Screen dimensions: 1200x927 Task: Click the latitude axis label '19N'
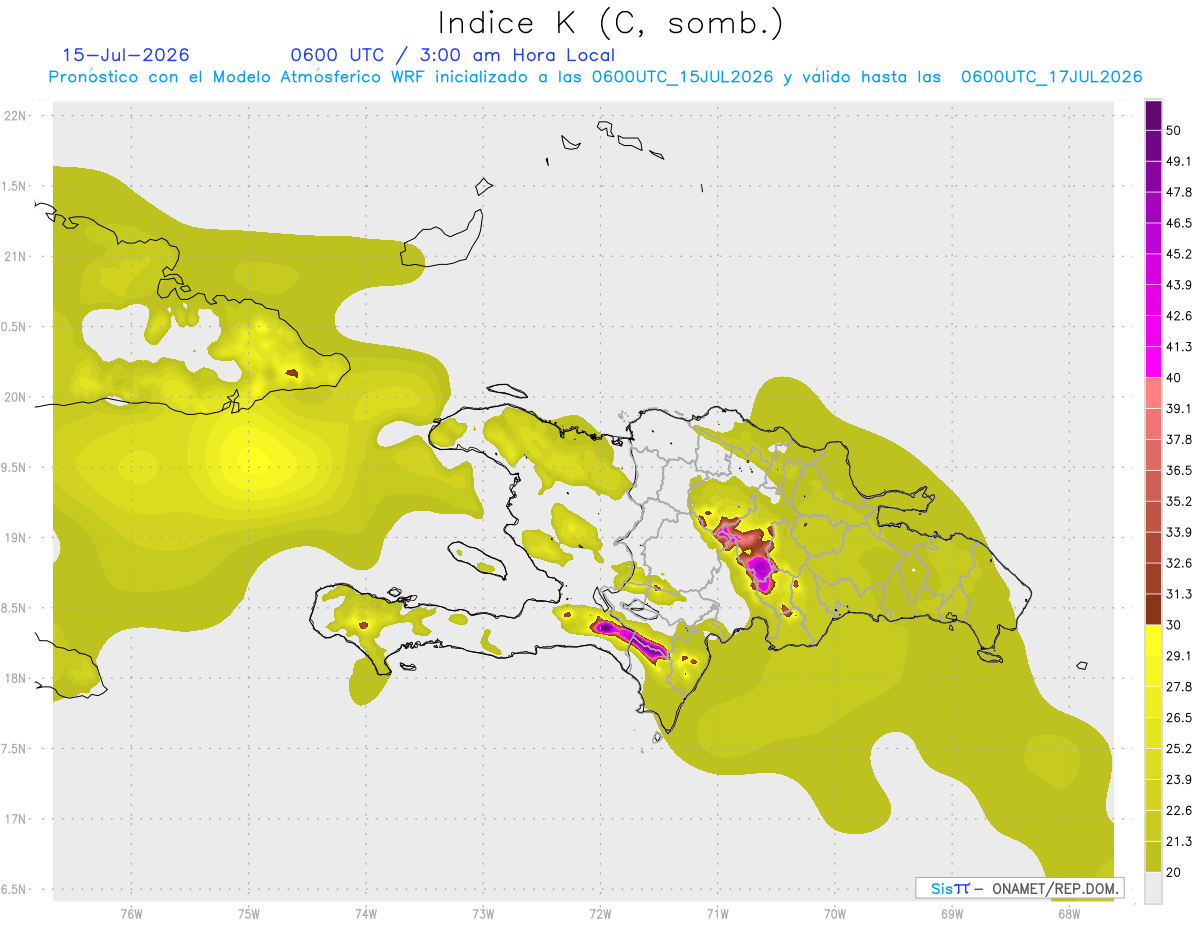(17, 537)
